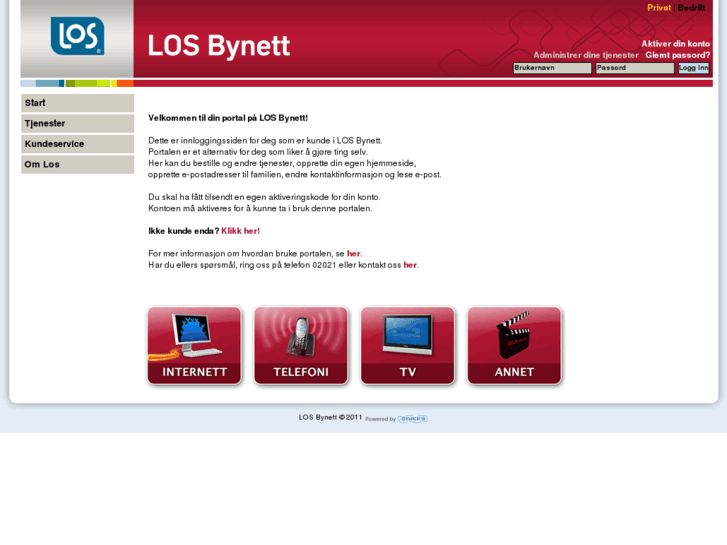Click the LOS logo
The width and height of the screenshot is (727, 545).
click(x=77, y=36)
